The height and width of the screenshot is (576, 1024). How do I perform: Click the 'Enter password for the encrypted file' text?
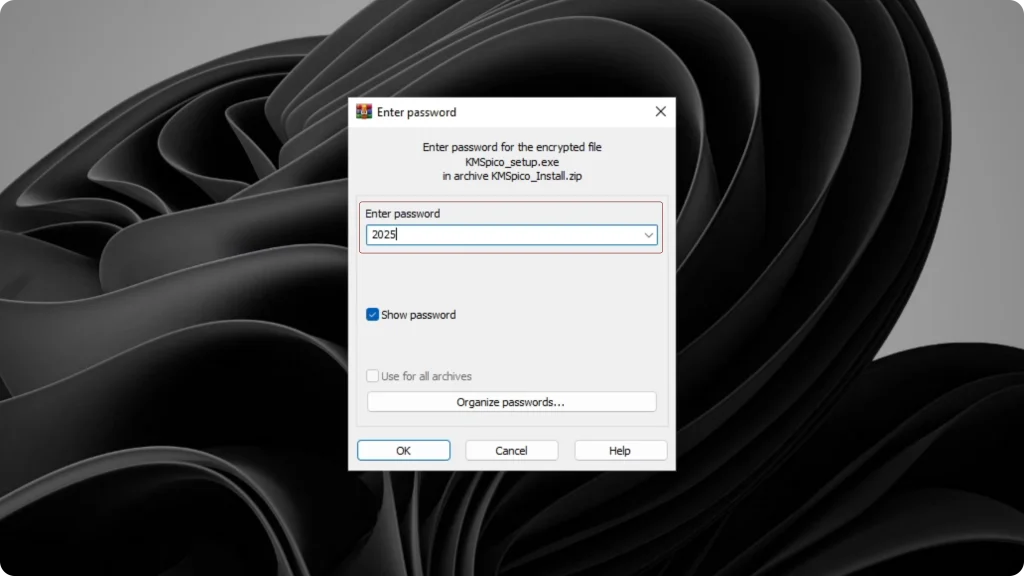512,148
